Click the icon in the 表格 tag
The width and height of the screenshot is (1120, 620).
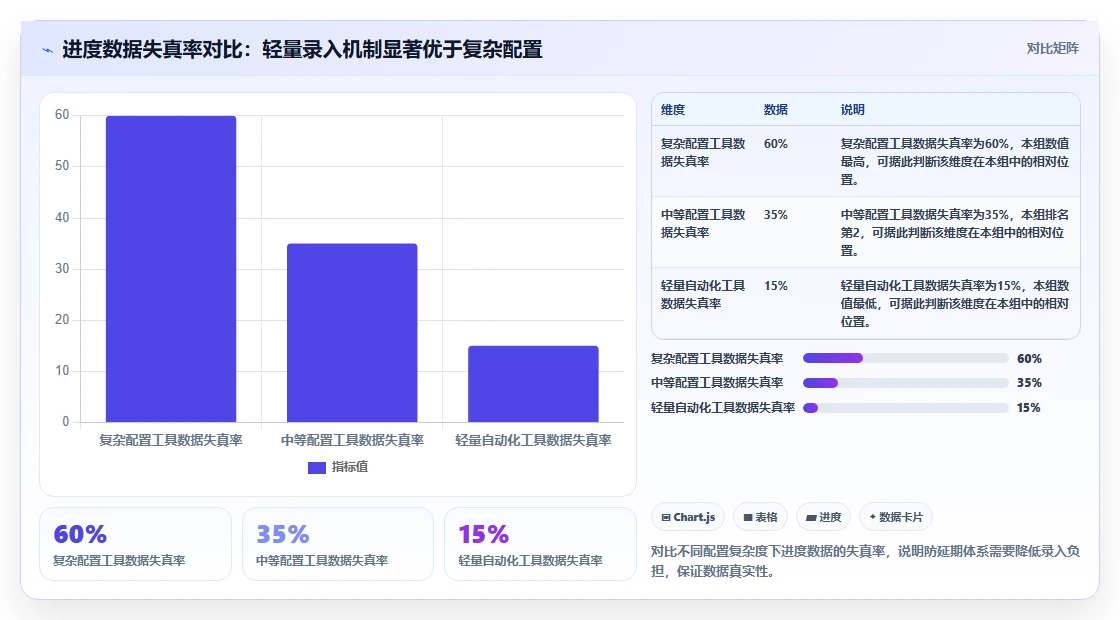point(748,518)
